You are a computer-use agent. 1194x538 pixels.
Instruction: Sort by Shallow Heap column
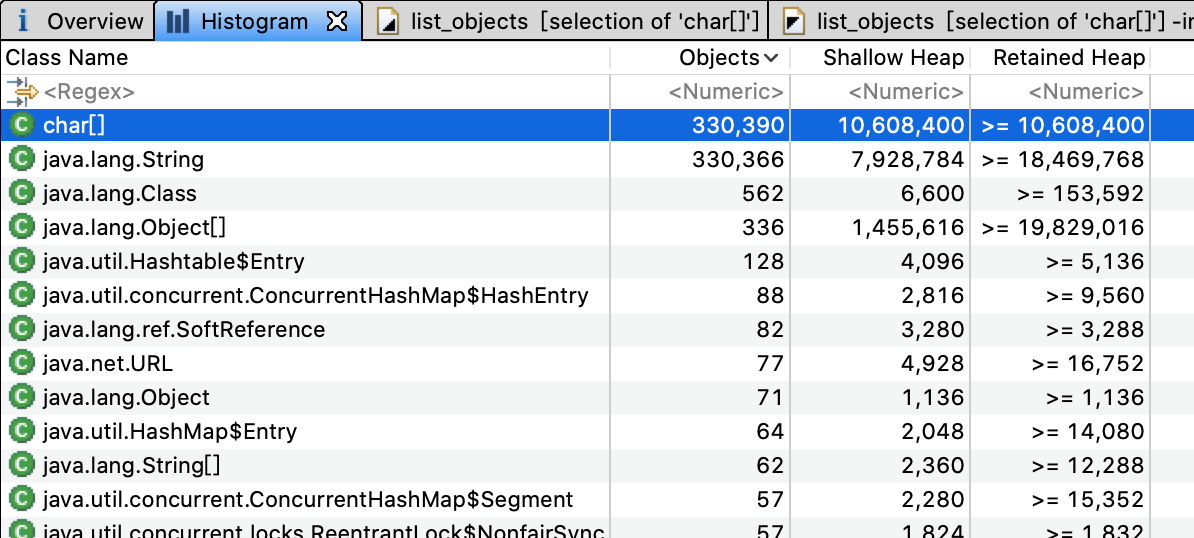coord(893,58)
